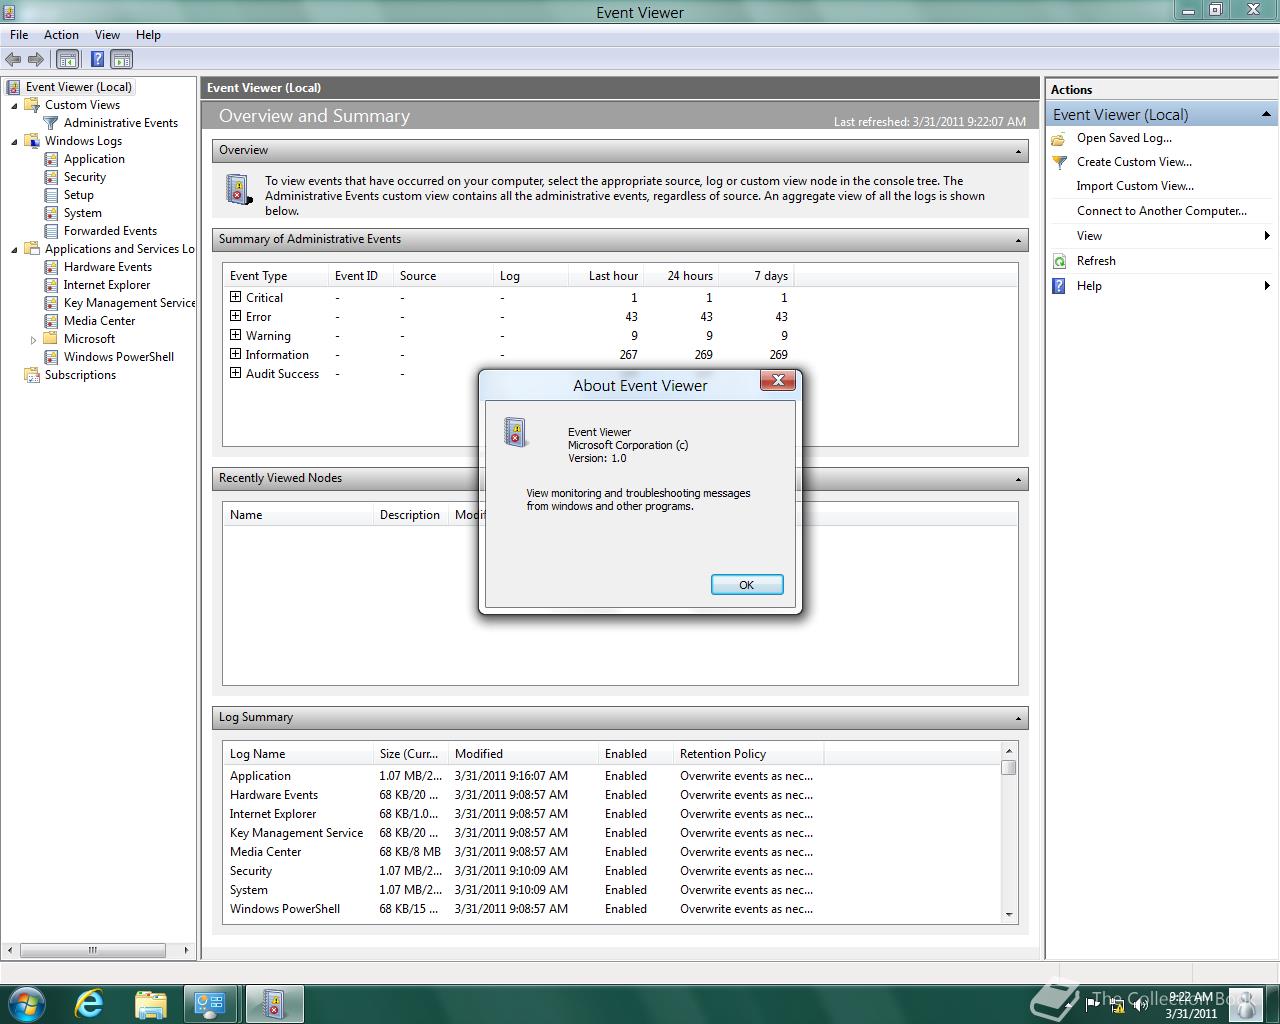1280x1024 pixels.
Task: Select the Forwarded Events log icon
Action: [51, 231]
